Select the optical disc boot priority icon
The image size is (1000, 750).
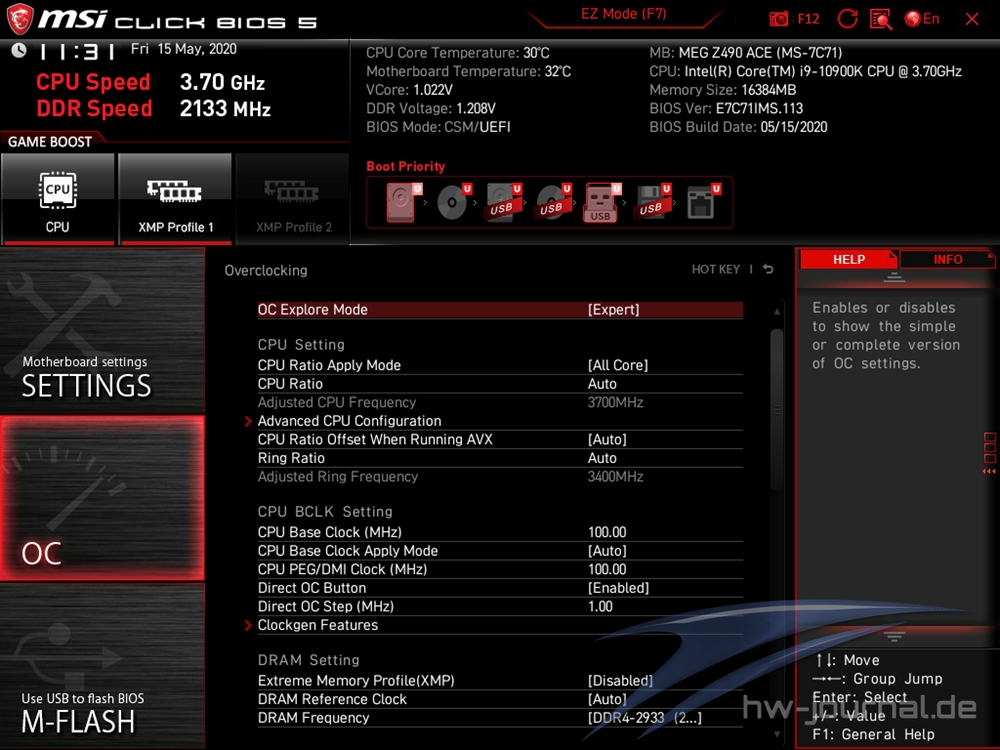pos(453,202)
